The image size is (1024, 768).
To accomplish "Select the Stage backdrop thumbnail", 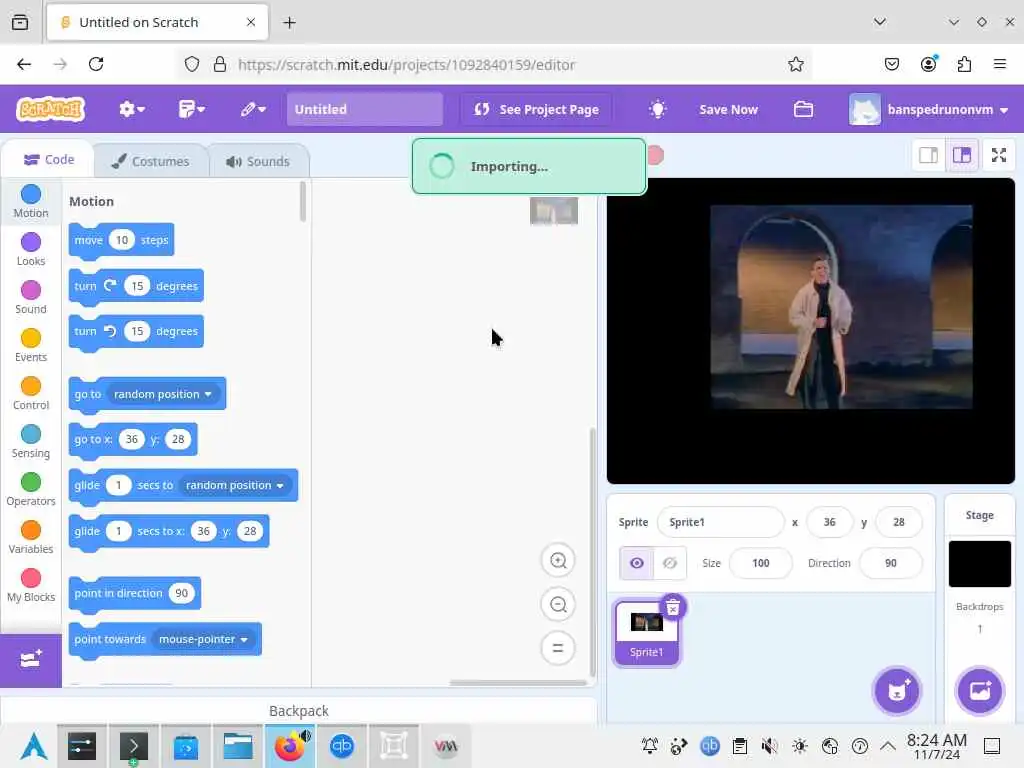I will (x=980, y=564).
